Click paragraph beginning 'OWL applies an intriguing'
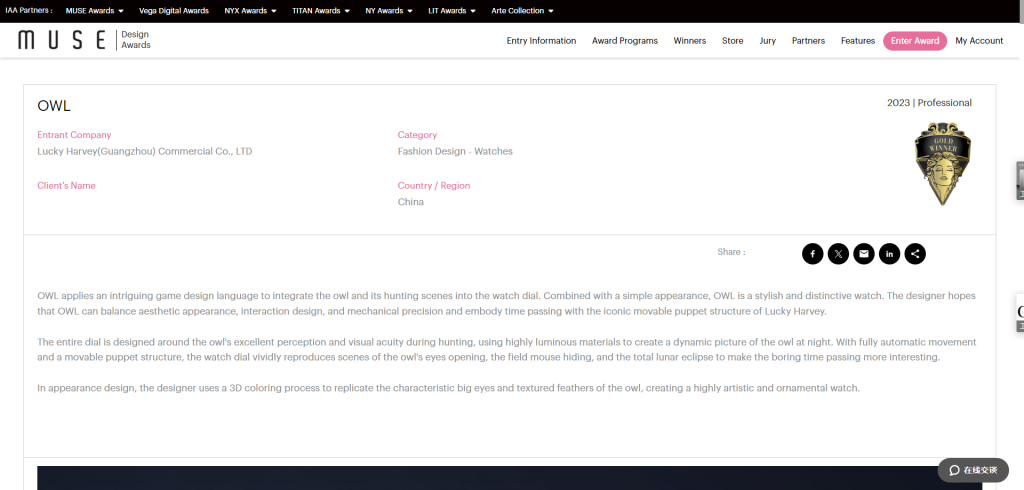Viewport: 1024px width, 490px height. [506, 304]
